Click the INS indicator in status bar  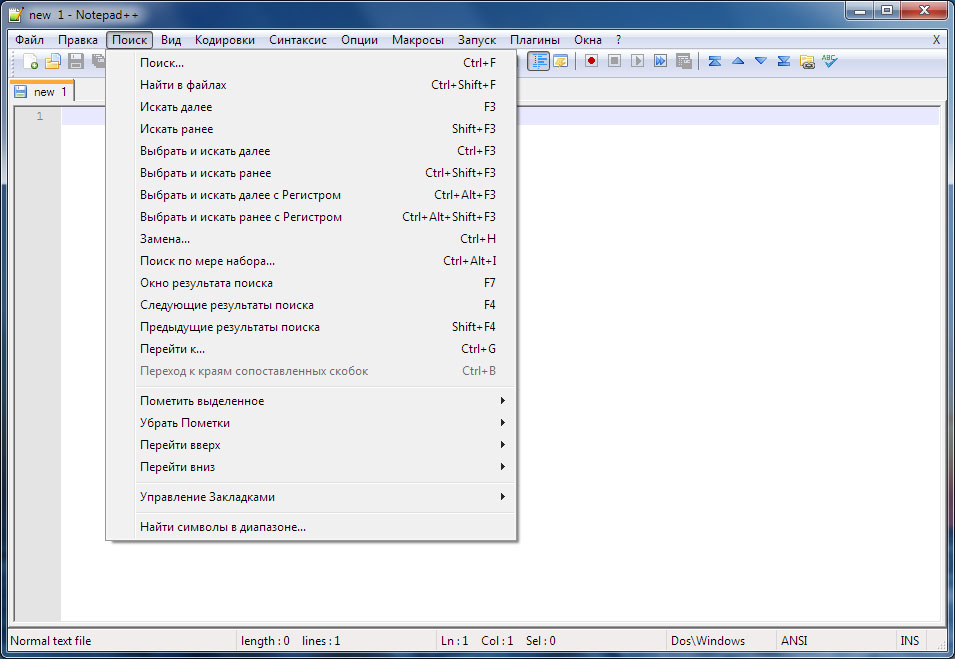coord(909,641)
